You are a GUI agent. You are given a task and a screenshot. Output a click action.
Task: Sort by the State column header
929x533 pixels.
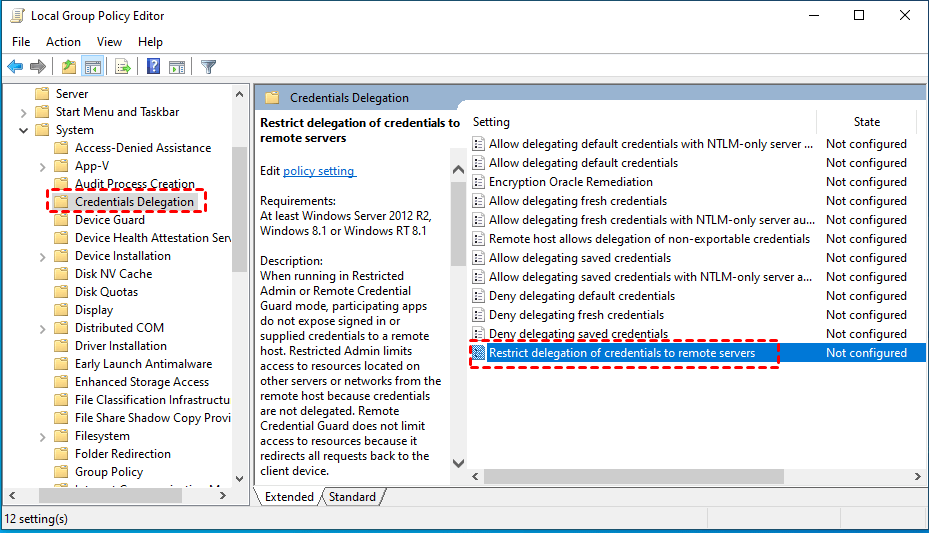click(866, 122)
